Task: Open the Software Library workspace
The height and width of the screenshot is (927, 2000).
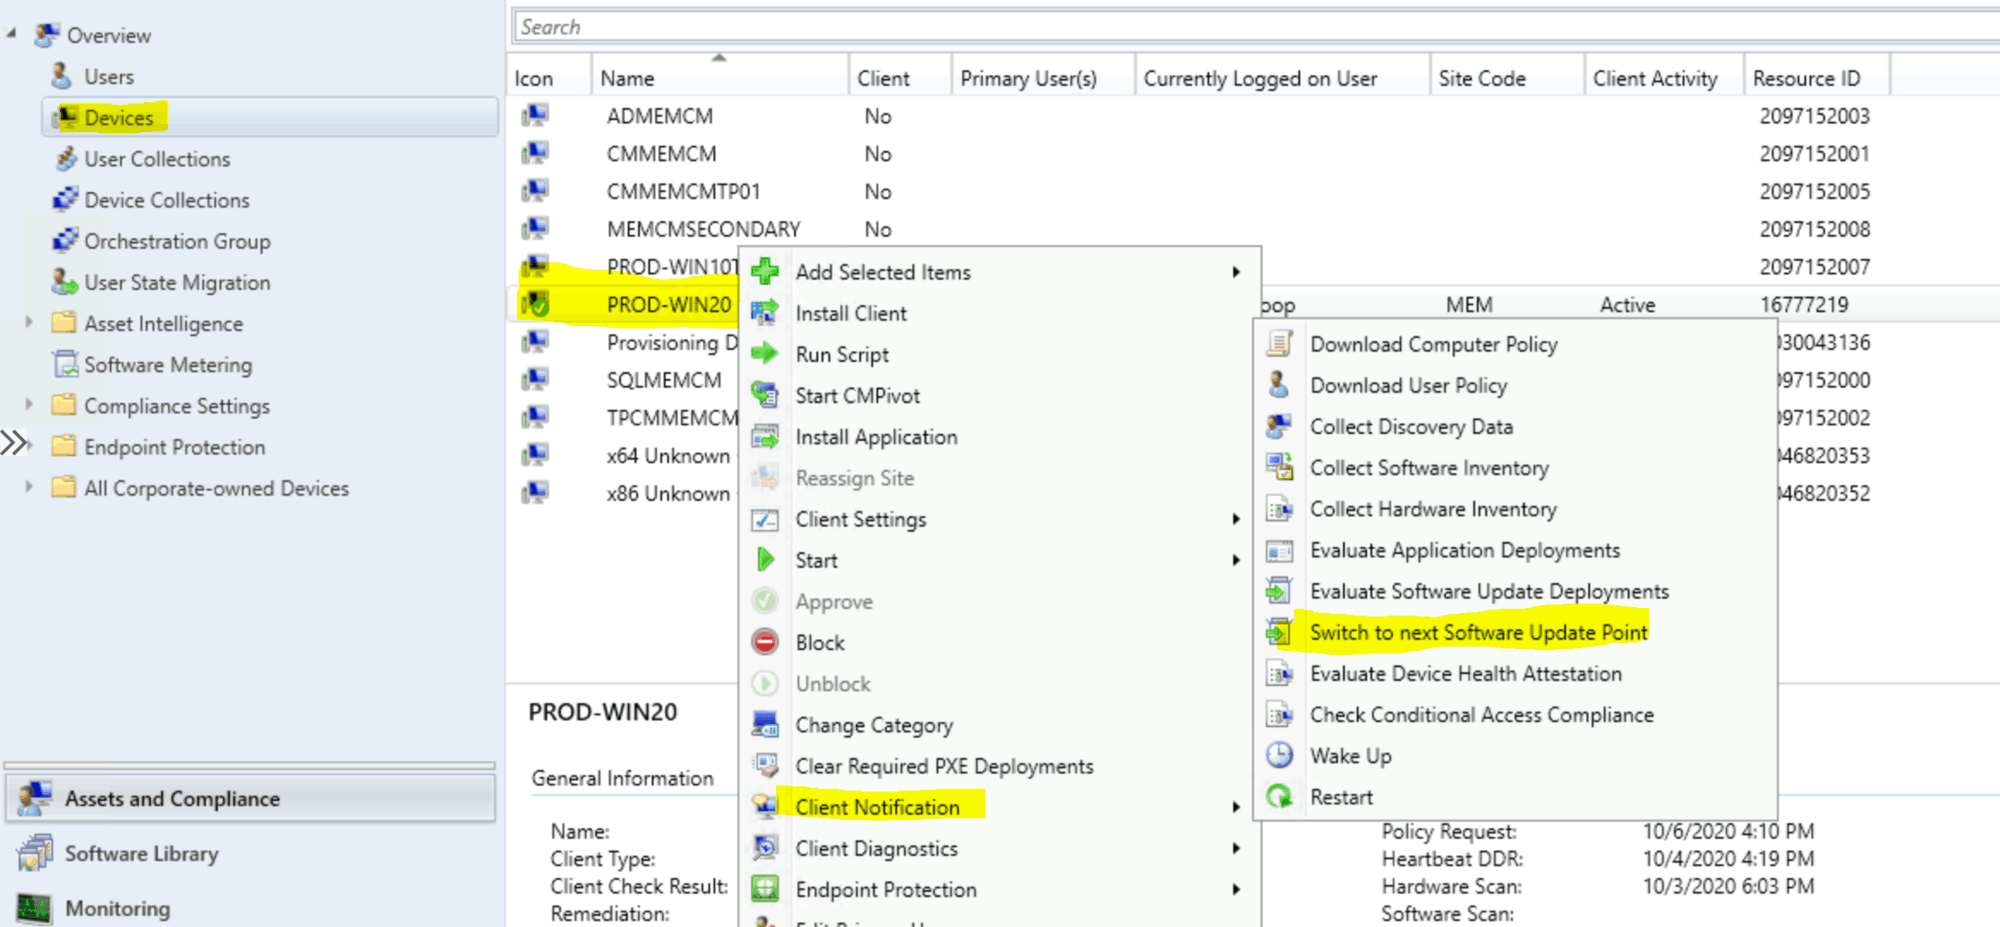Action: (x=141, y=853)
